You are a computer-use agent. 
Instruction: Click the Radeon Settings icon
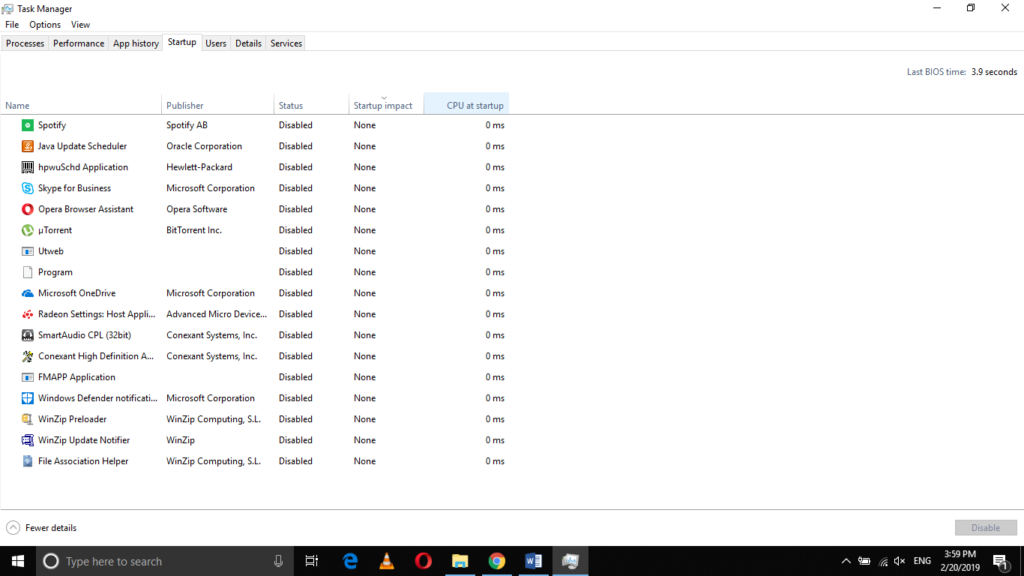coord(27,314)
